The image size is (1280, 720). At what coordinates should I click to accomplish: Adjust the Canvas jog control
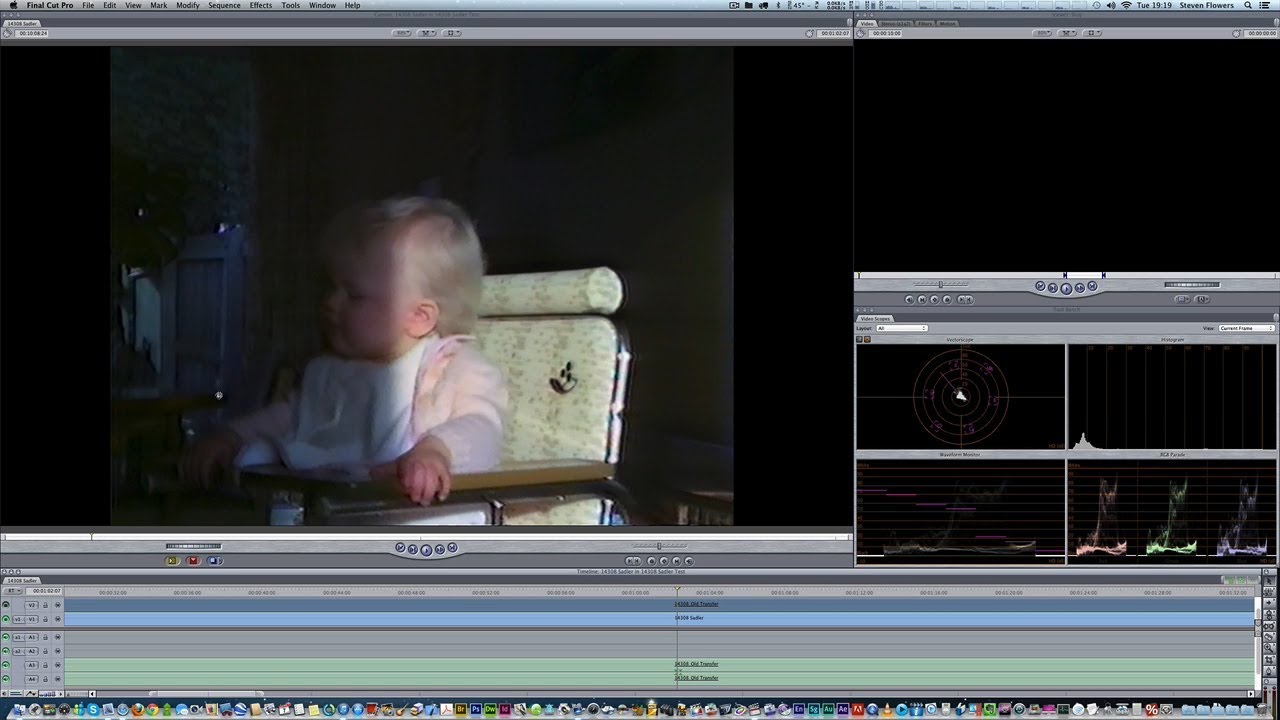coord(193,546)
